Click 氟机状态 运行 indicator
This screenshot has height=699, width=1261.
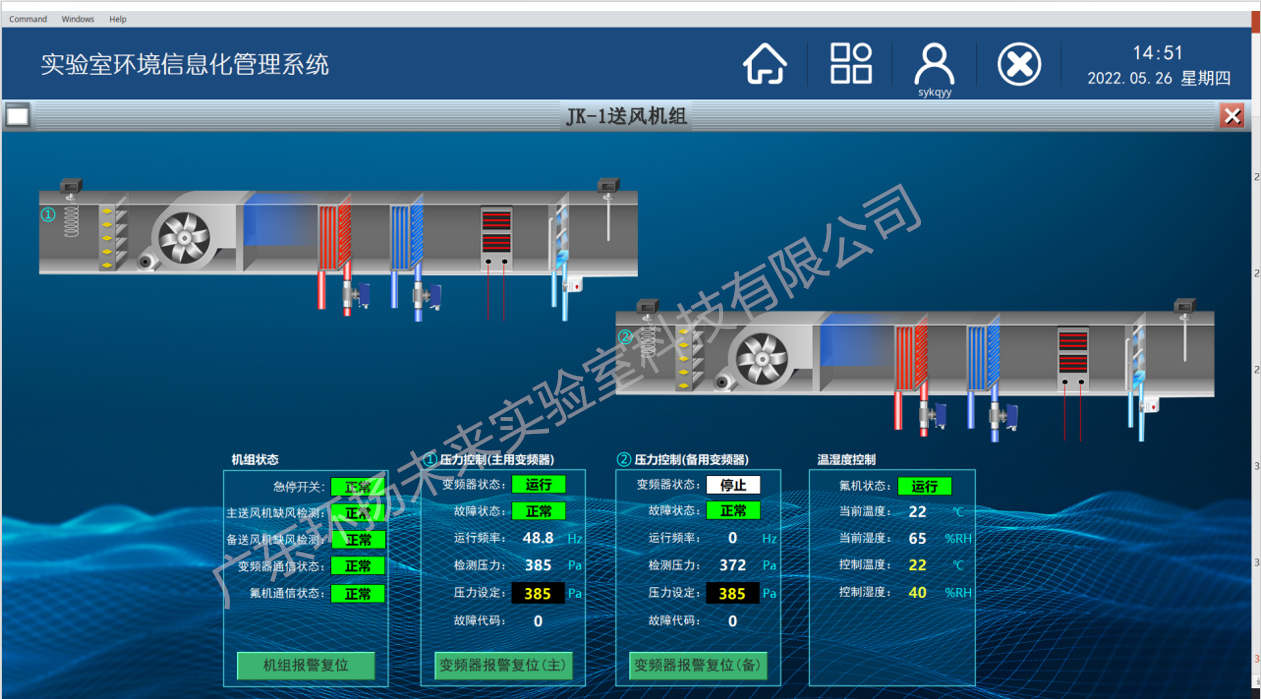pyautogui.click(x=925, y=486)
